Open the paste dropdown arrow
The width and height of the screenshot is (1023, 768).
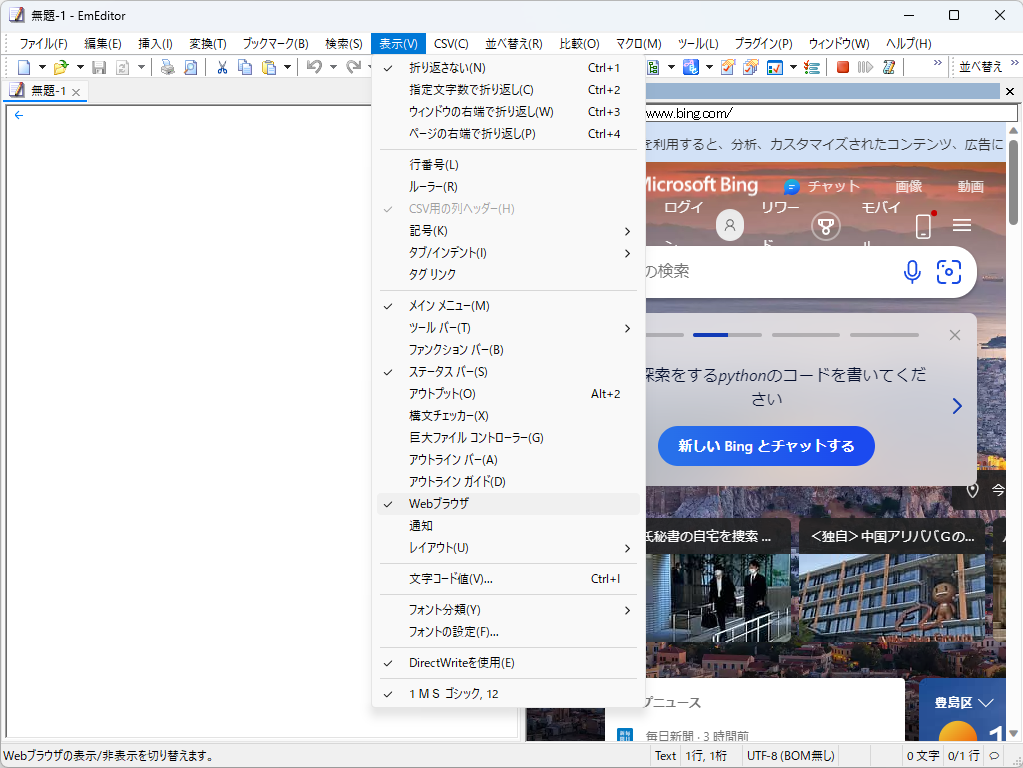coord(285,67)
